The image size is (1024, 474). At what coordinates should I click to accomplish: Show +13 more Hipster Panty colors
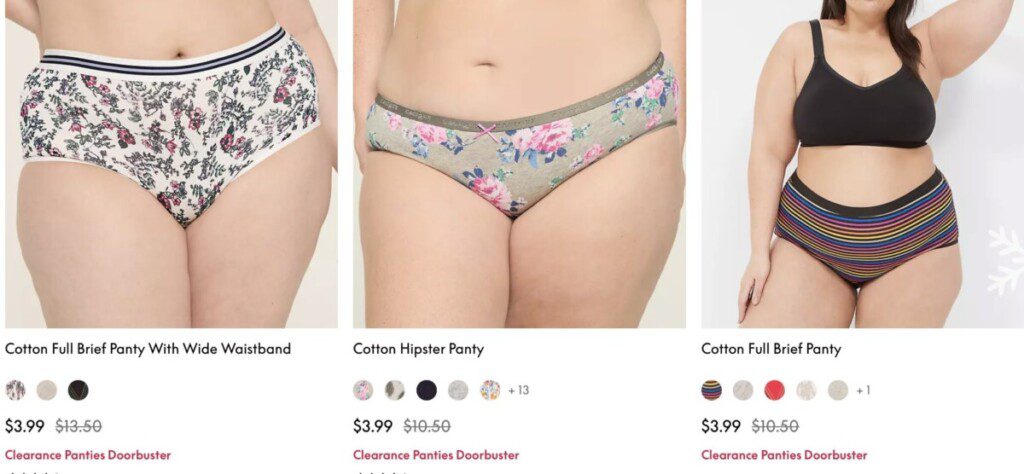point(519,390)
